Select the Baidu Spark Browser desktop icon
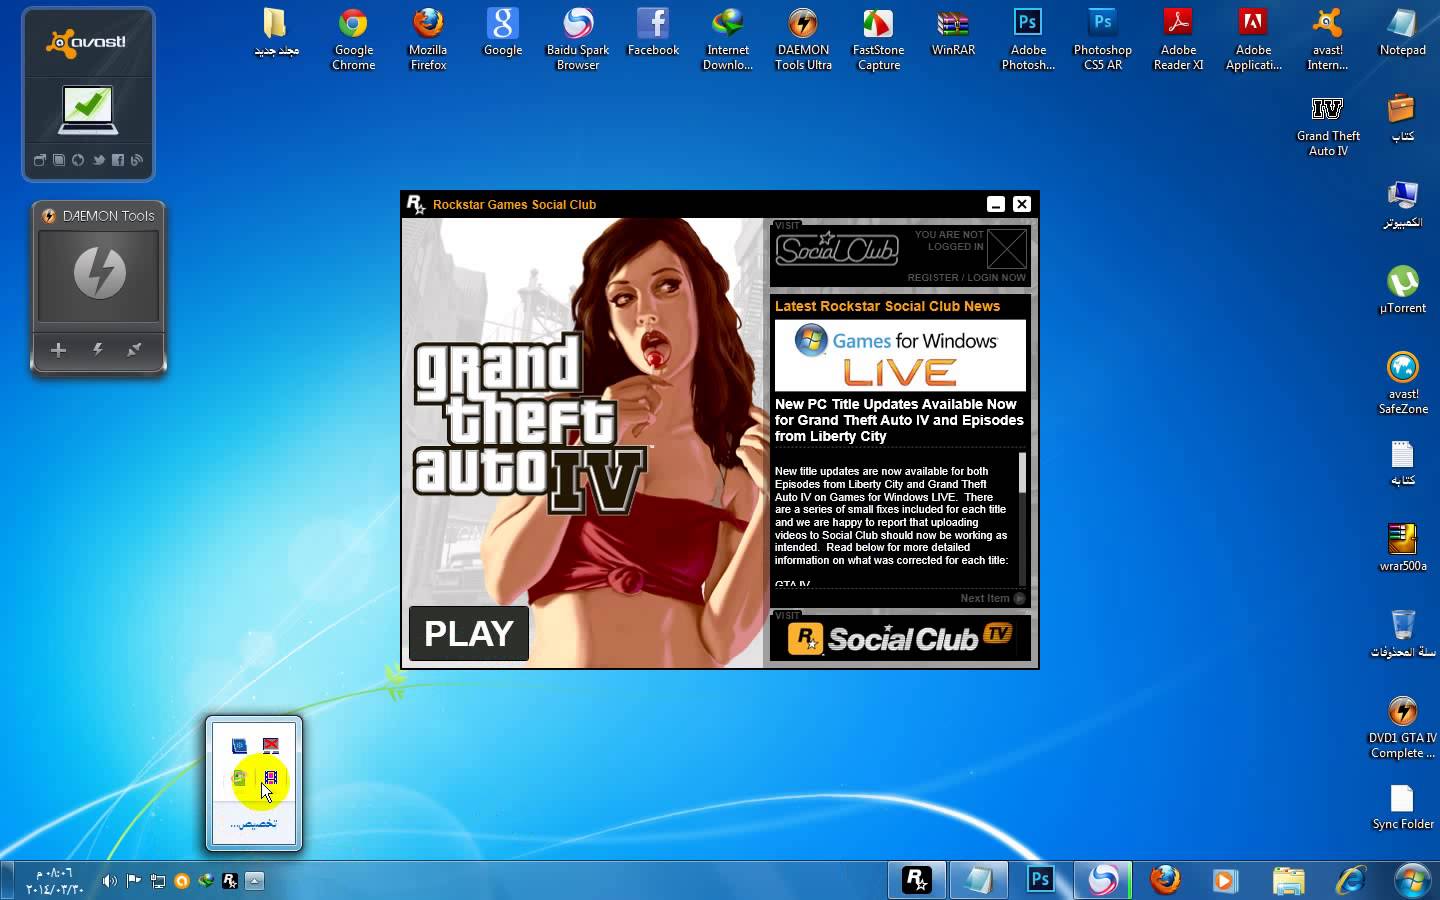The image size is (1440, 900). tap(578, 40)
